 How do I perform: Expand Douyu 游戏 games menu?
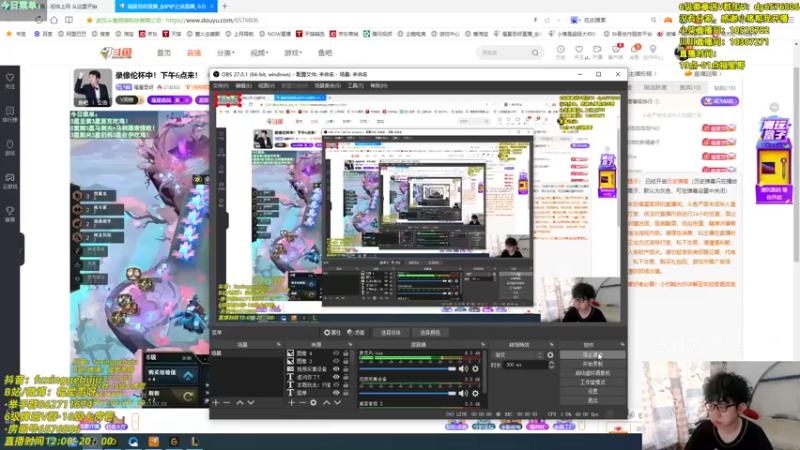pos(293,53)
